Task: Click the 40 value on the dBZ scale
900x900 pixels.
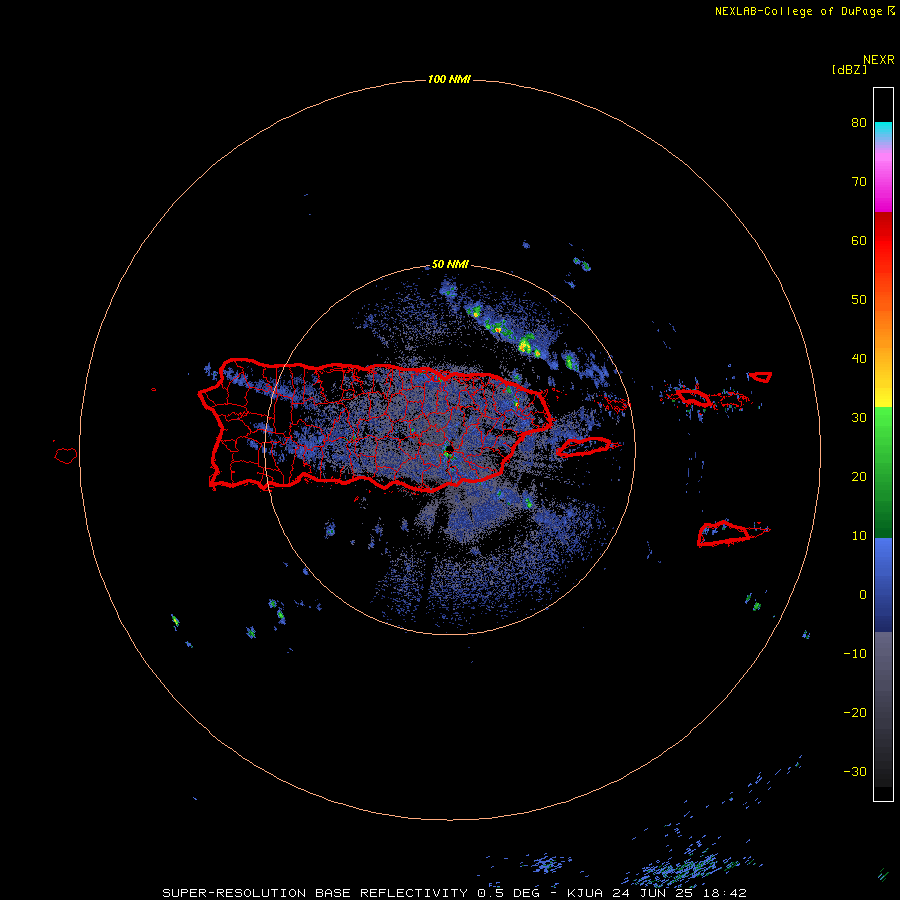Action: tap(859, 359)
